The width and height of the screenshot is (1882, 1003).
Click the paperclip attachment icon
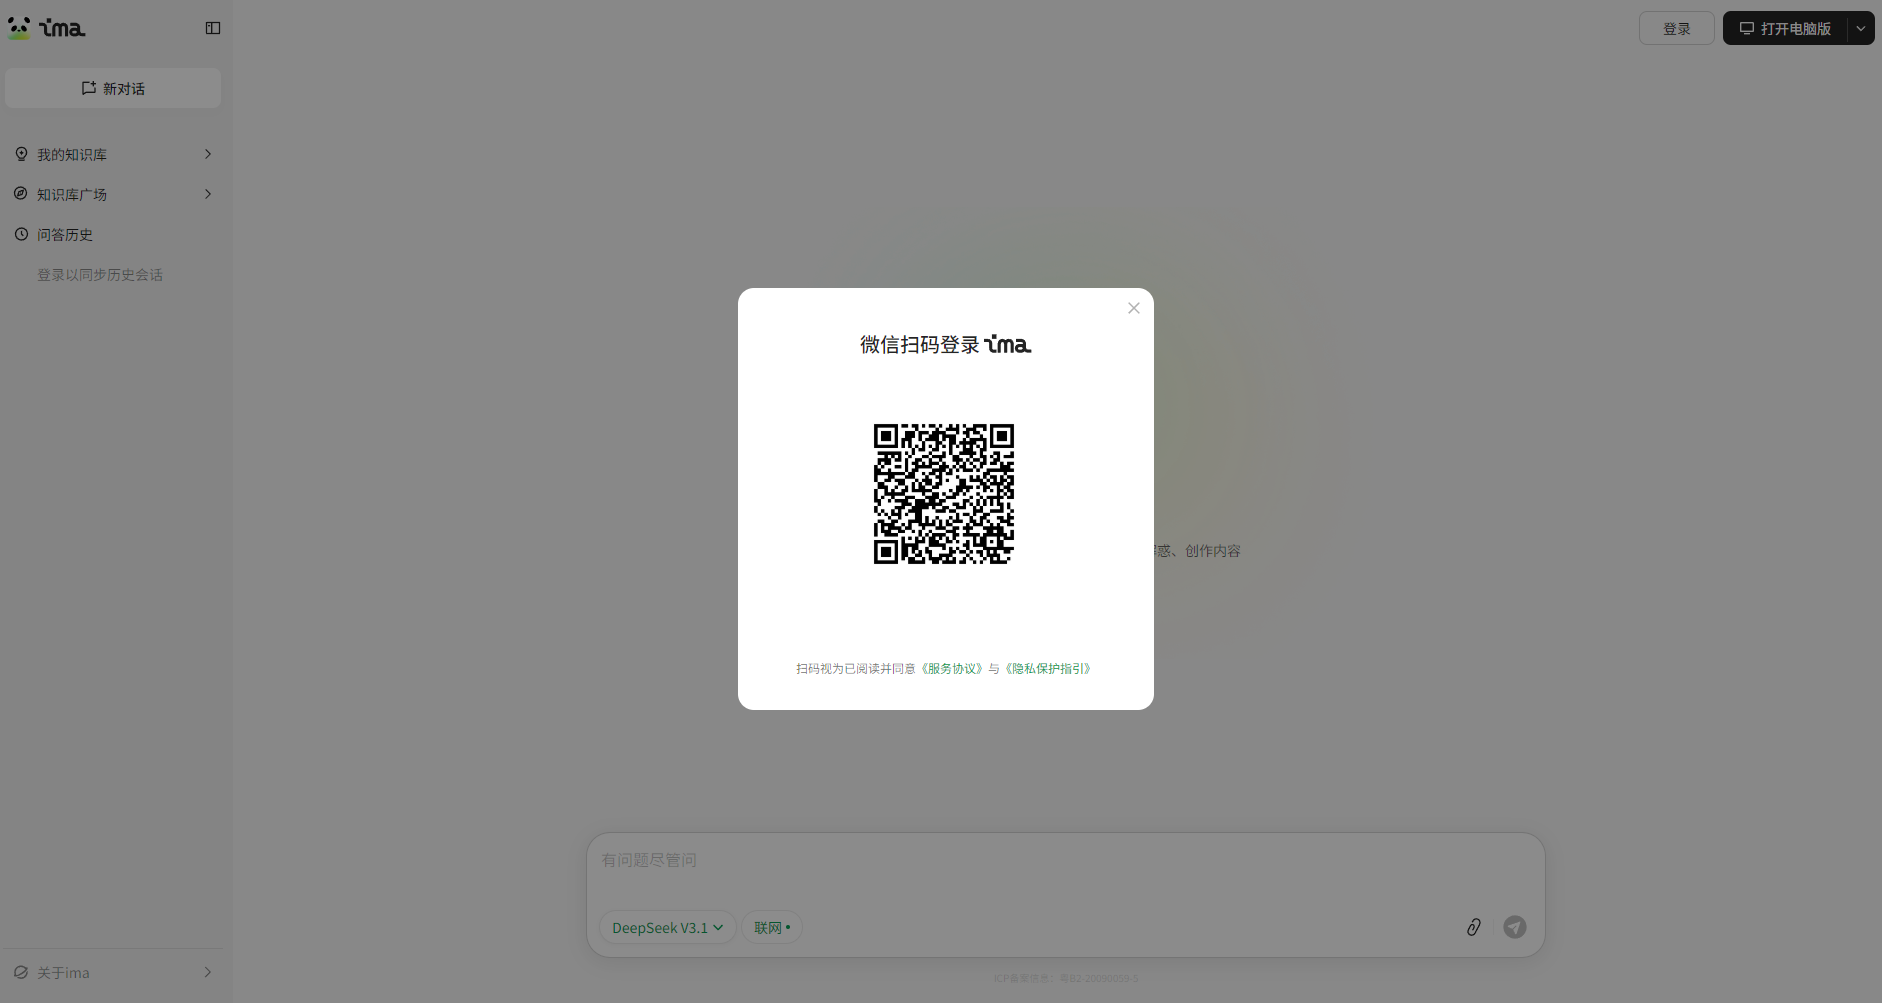click(x=1473, y=927)
